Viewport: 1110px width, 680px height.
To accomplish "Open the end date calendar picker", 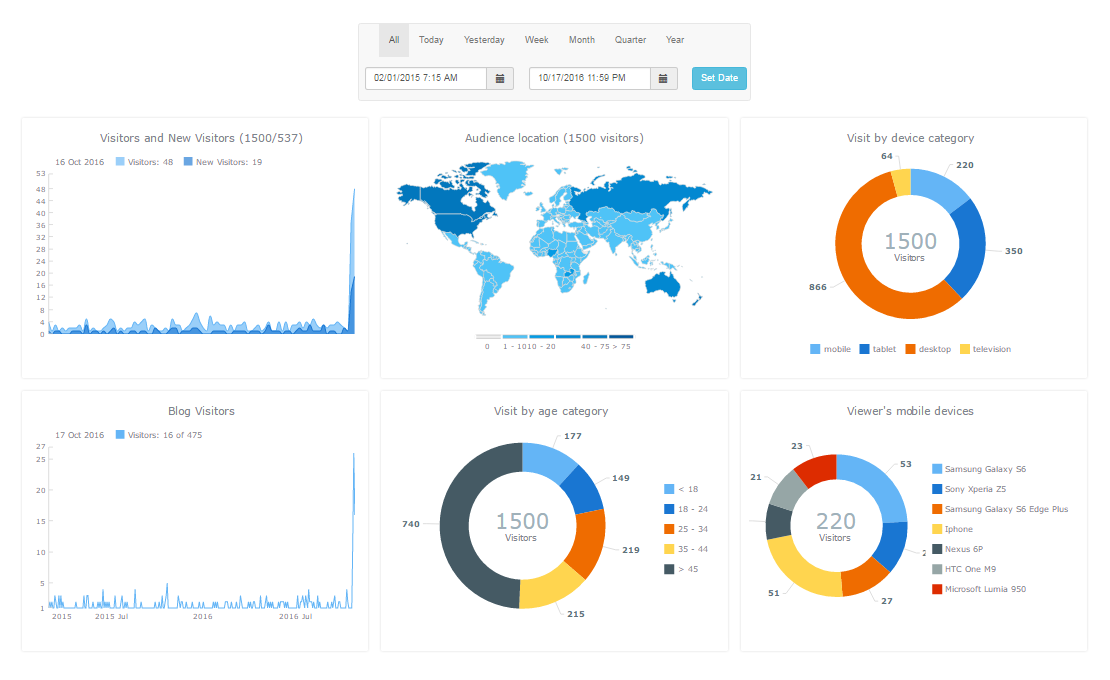I will [x=664, y=78].
